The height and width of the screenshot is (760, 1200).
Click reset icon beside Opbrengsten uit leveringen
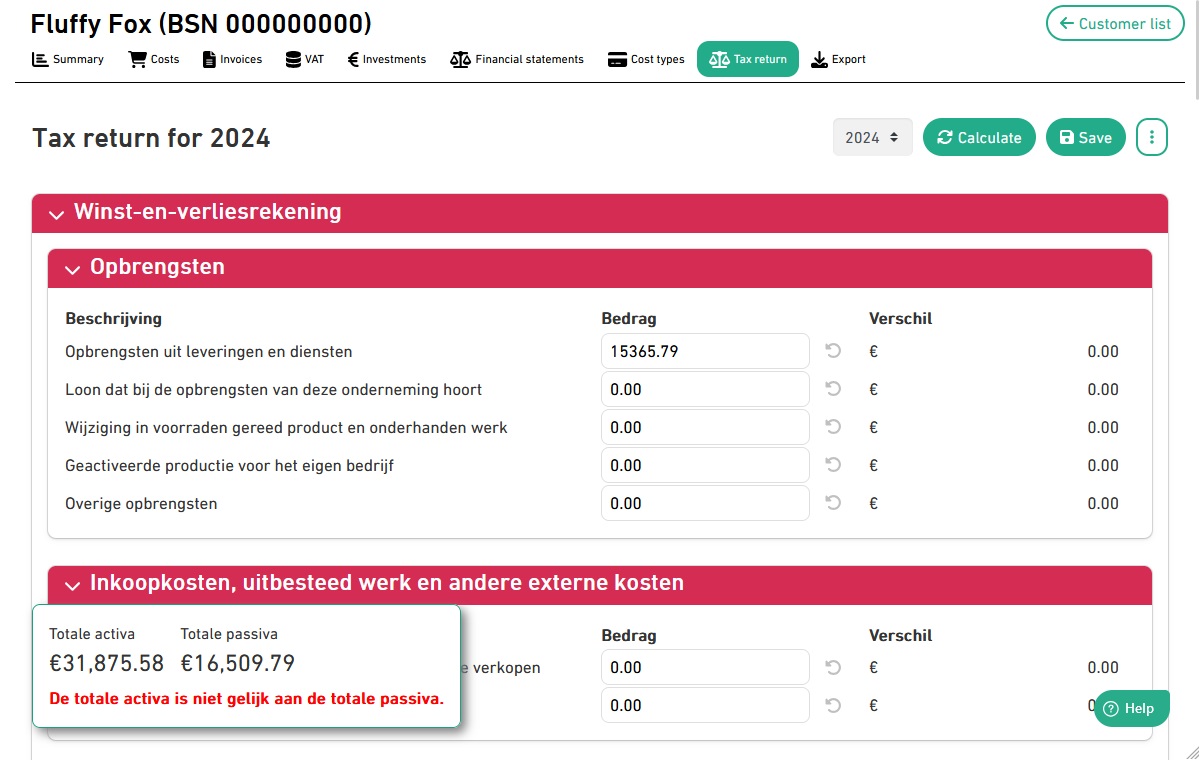pyautogui.click(x=833, y=351)
